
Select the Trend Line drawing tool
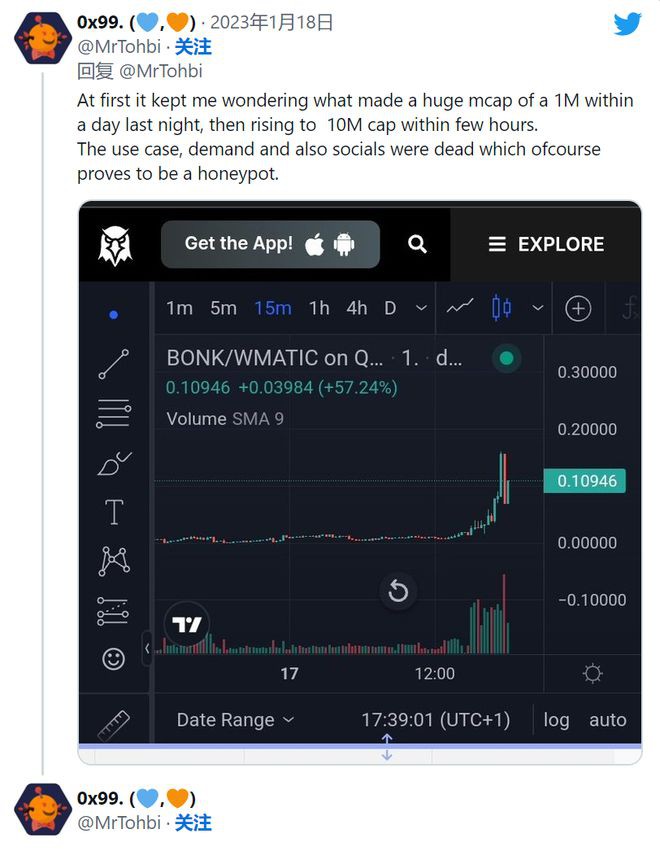(113, 363)
